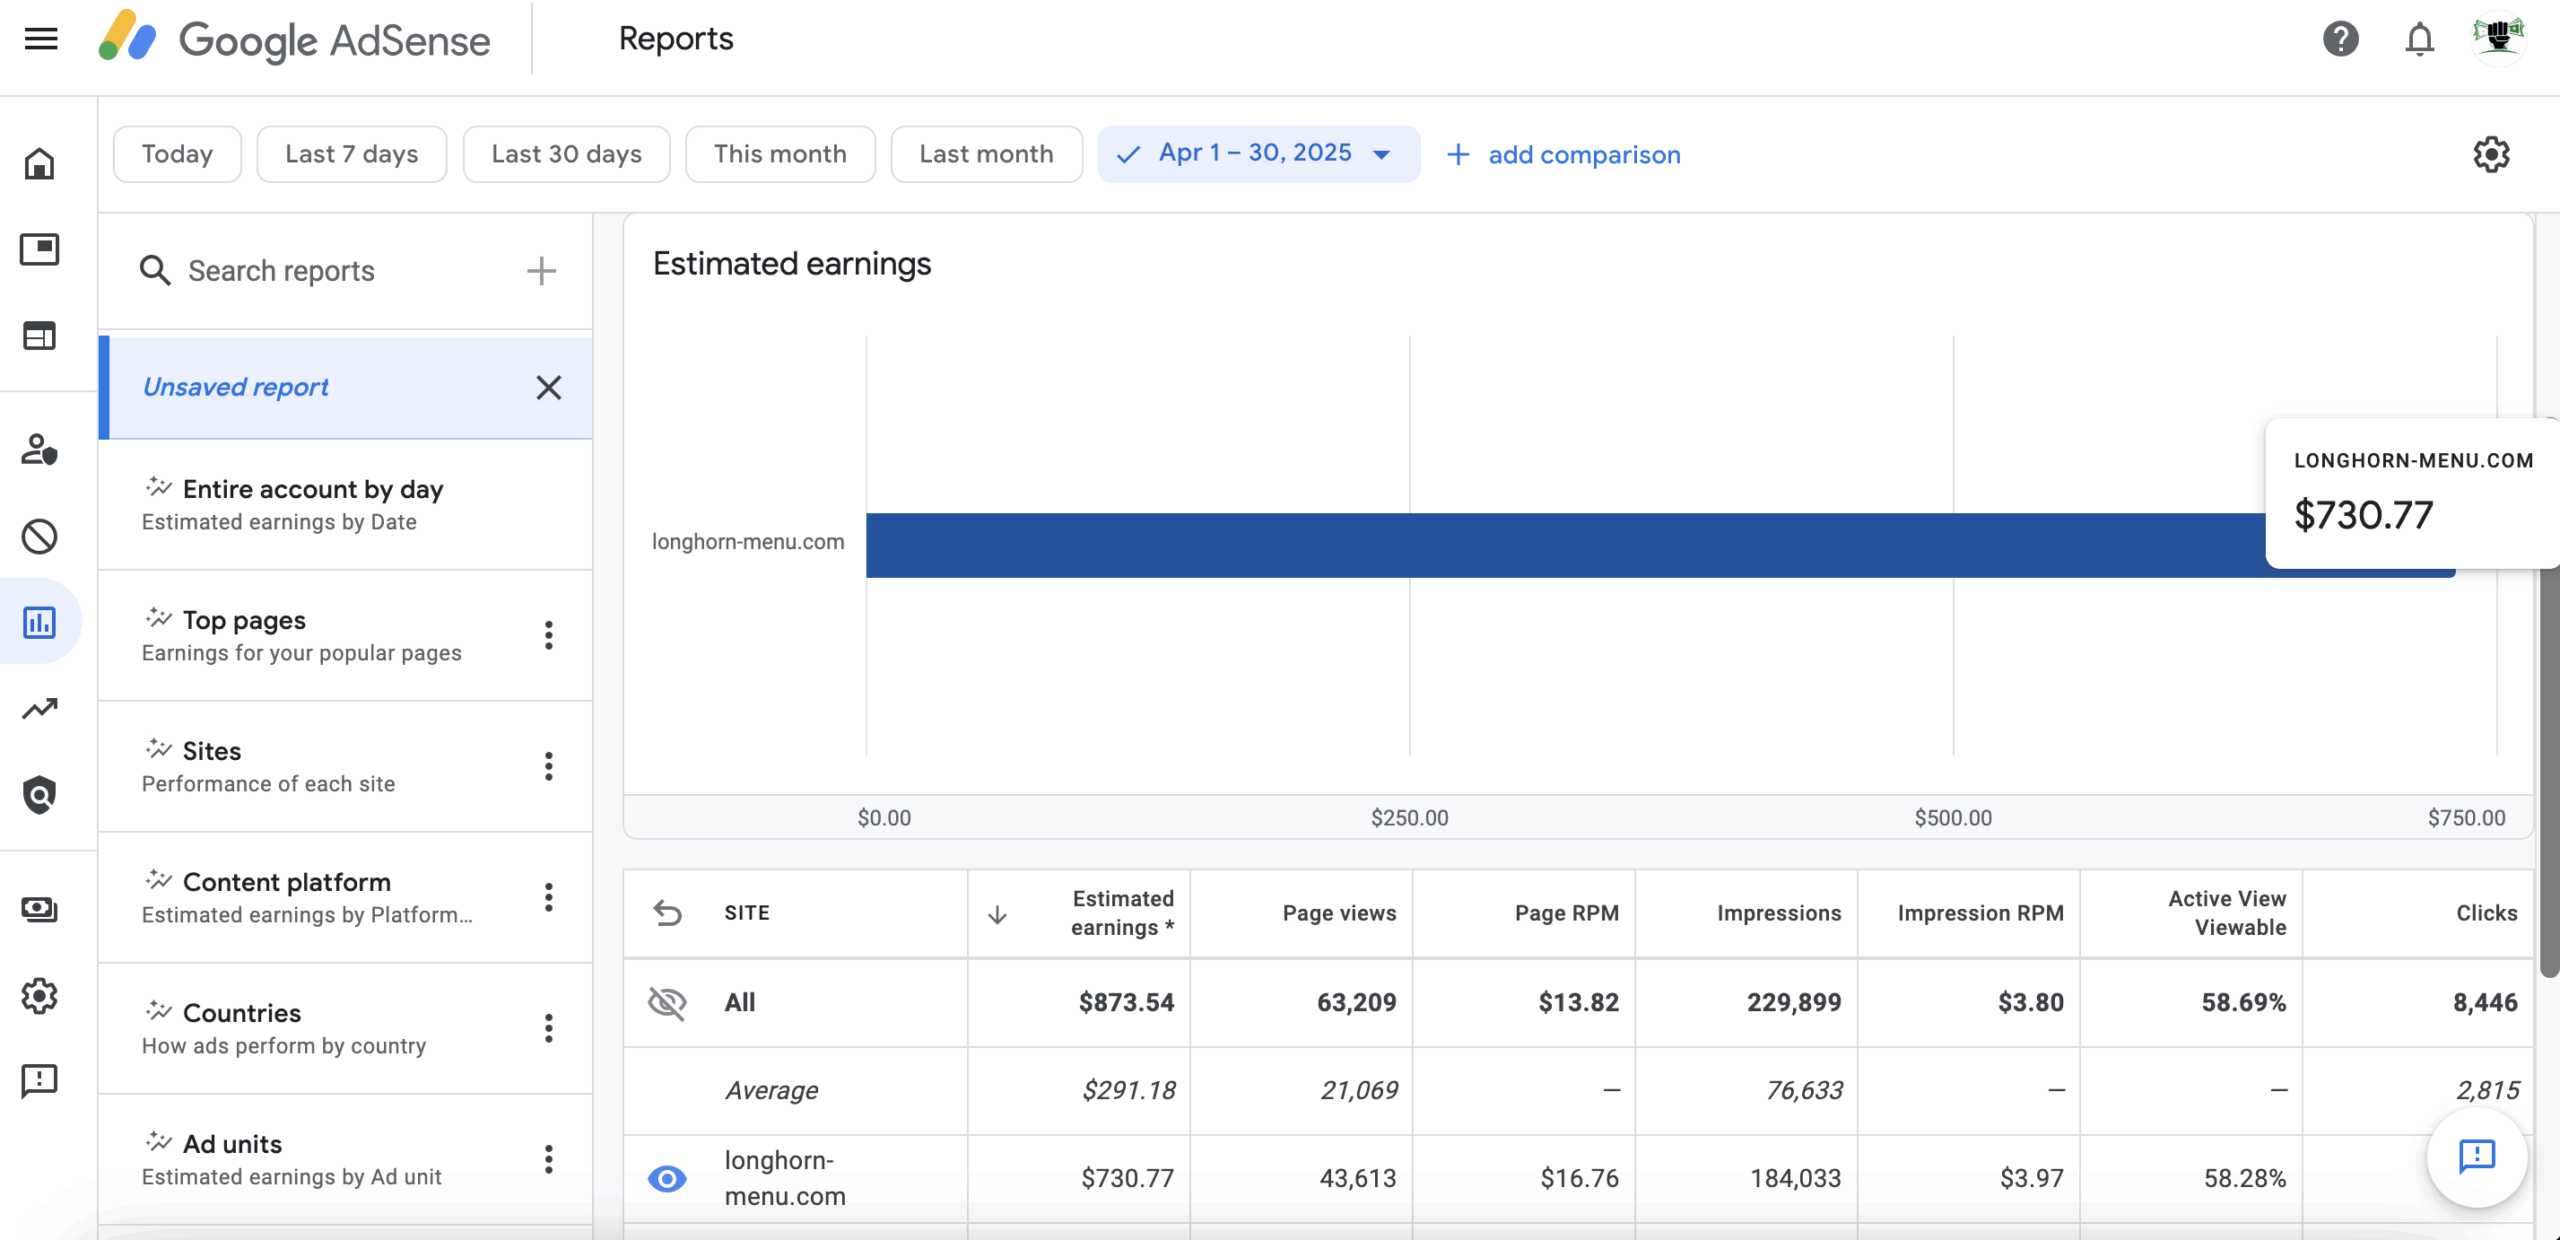Open Optimization trend sidebar icon
Viewport: 2560px width, 1240px height.
coord(40,708)
